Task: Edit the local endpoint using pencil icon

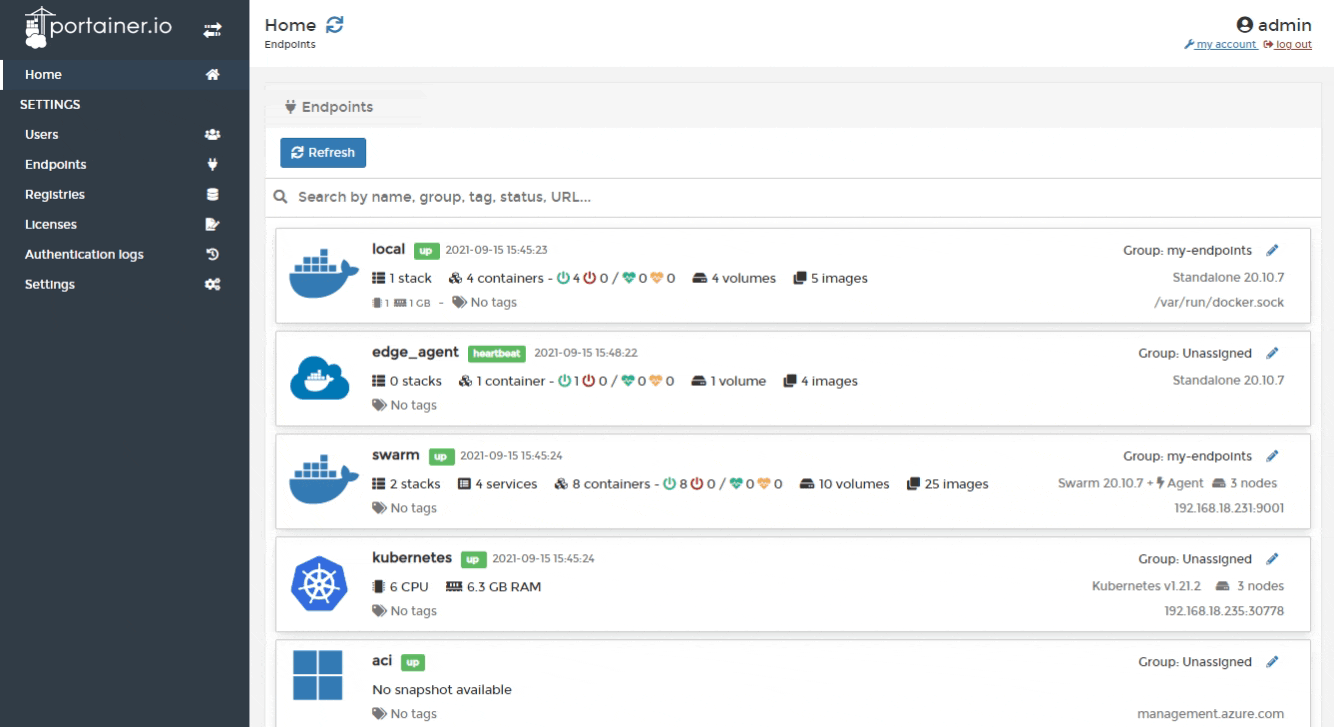Action: point(1272,250)
